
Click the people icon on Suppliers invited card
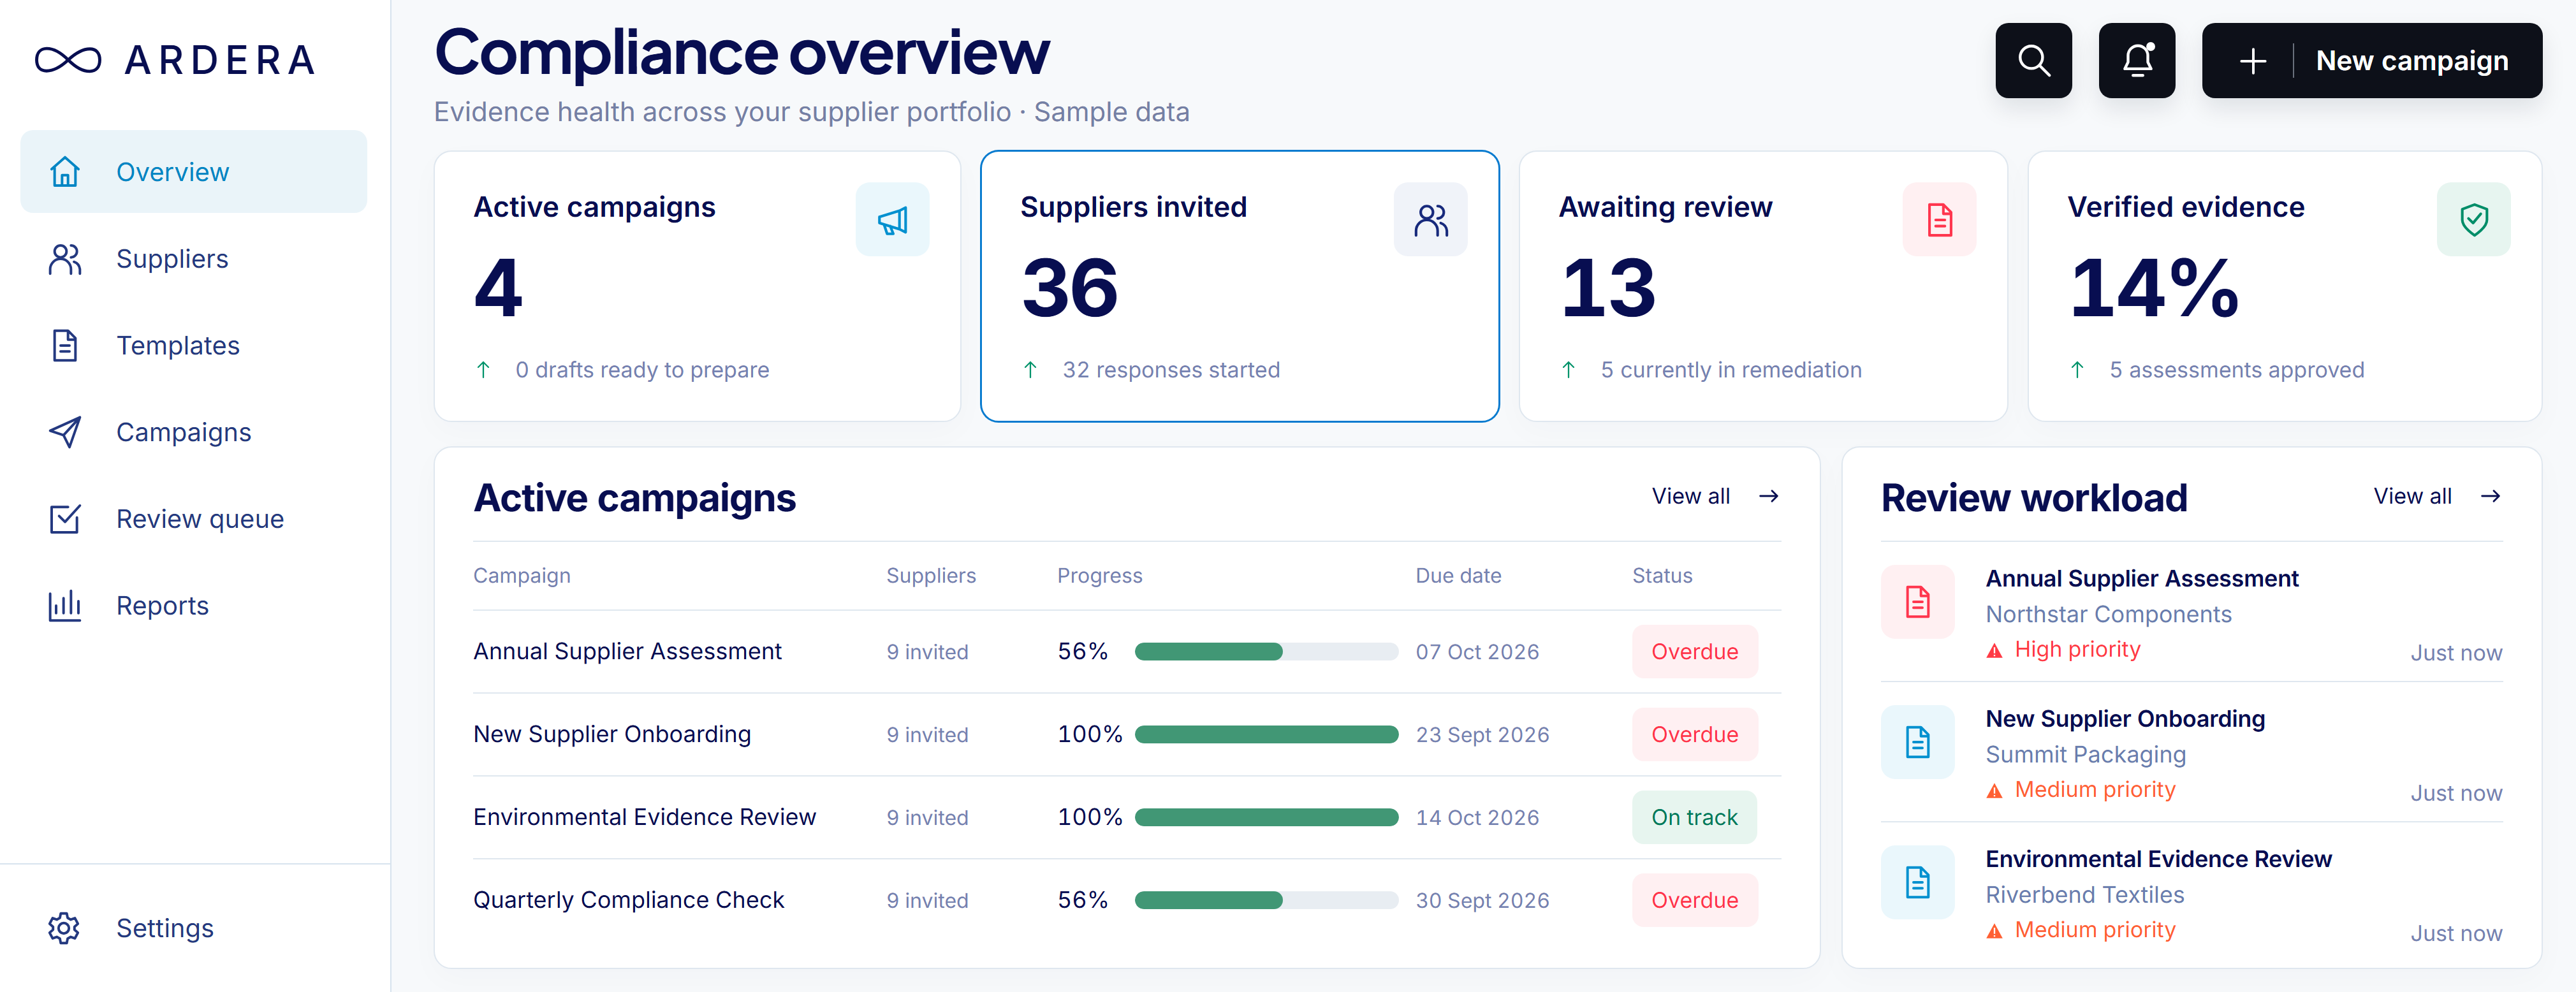tap(1430, 219)
